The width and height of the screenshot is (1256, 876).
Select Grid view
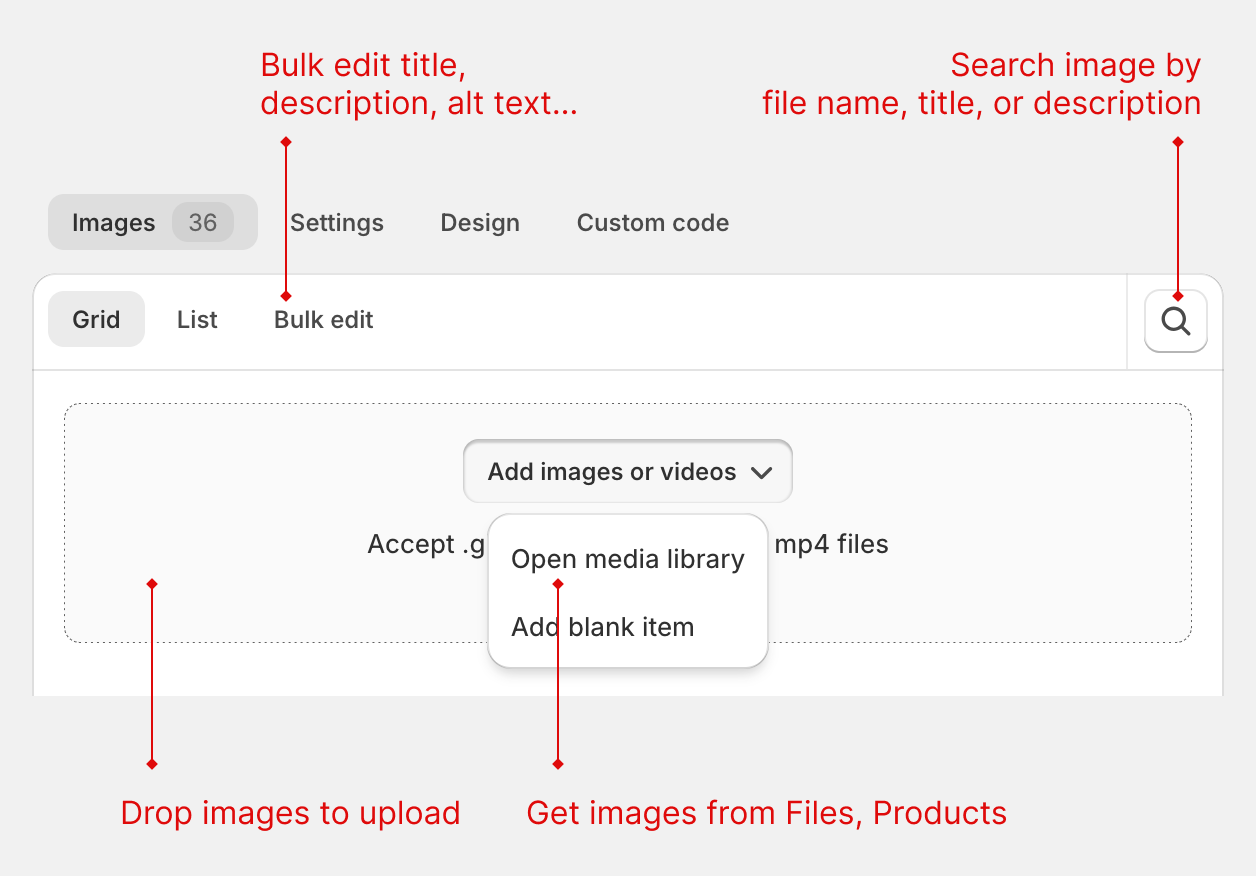point(96,319)
